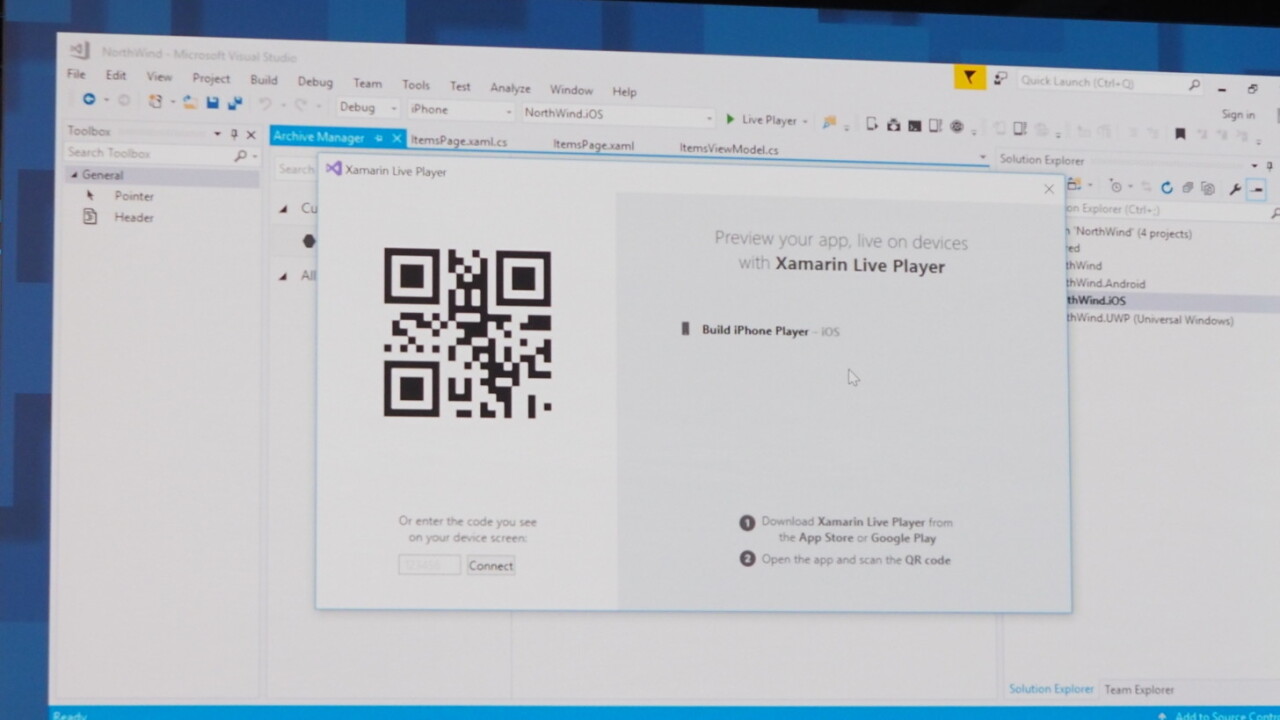Click the bookmark icon in toolbar
Screen dimensions: 1280x720
point(1180,133)
